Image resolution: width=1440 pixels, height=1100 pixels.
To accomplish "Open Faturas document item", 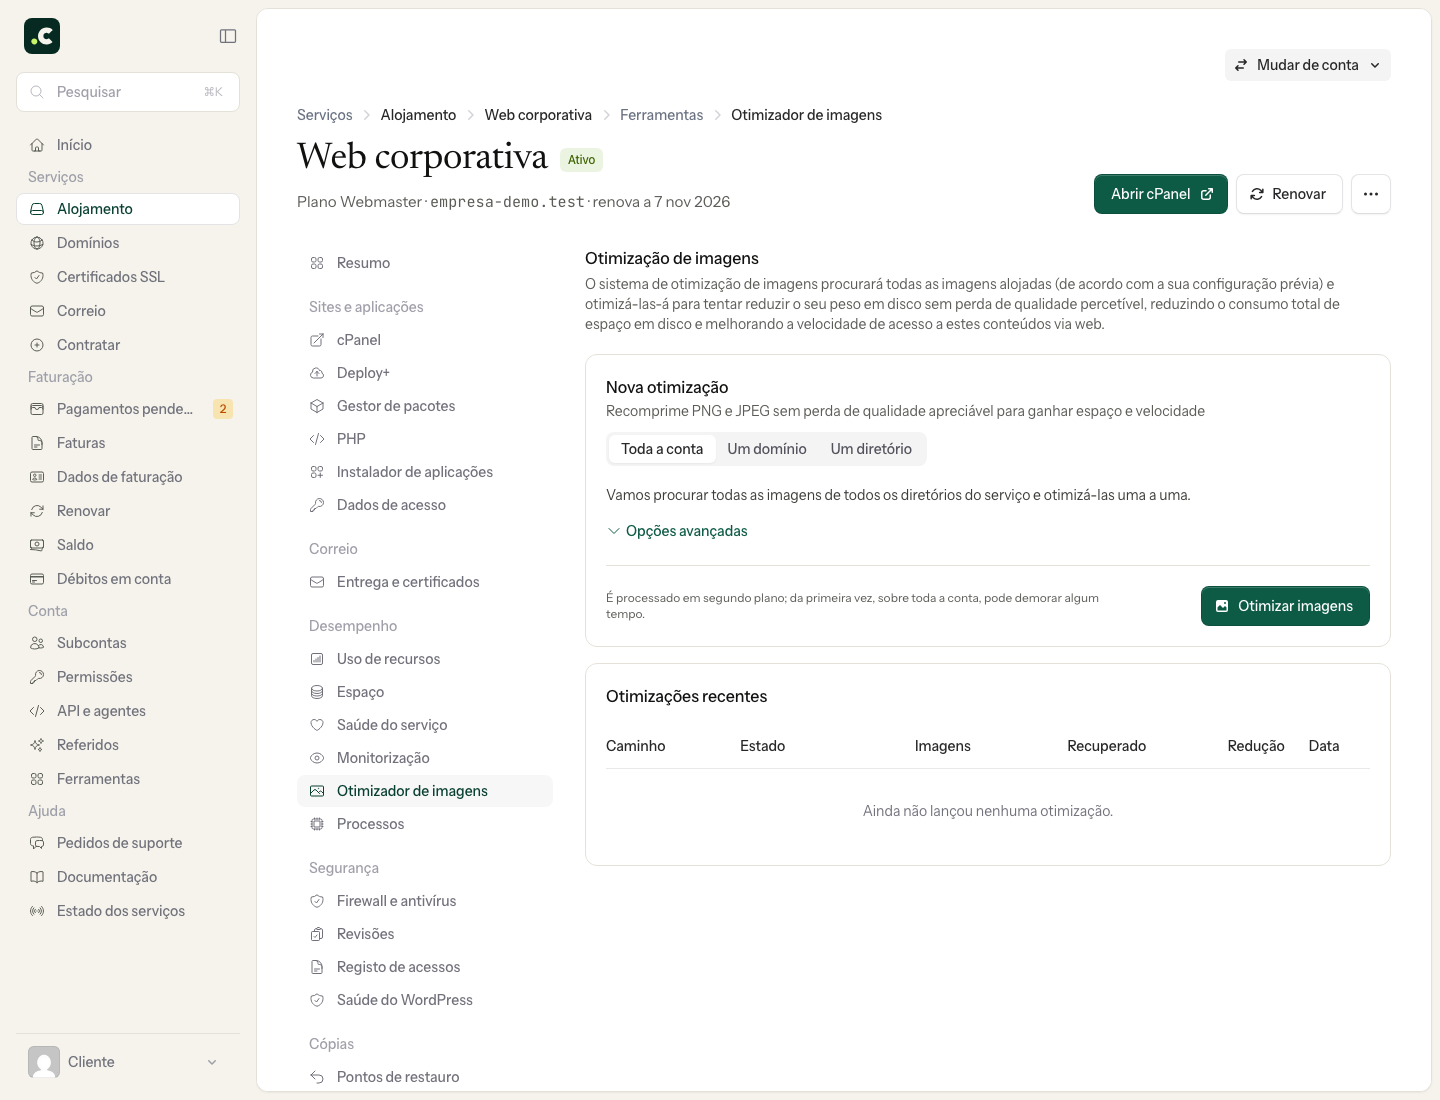I will coord(128,443).
